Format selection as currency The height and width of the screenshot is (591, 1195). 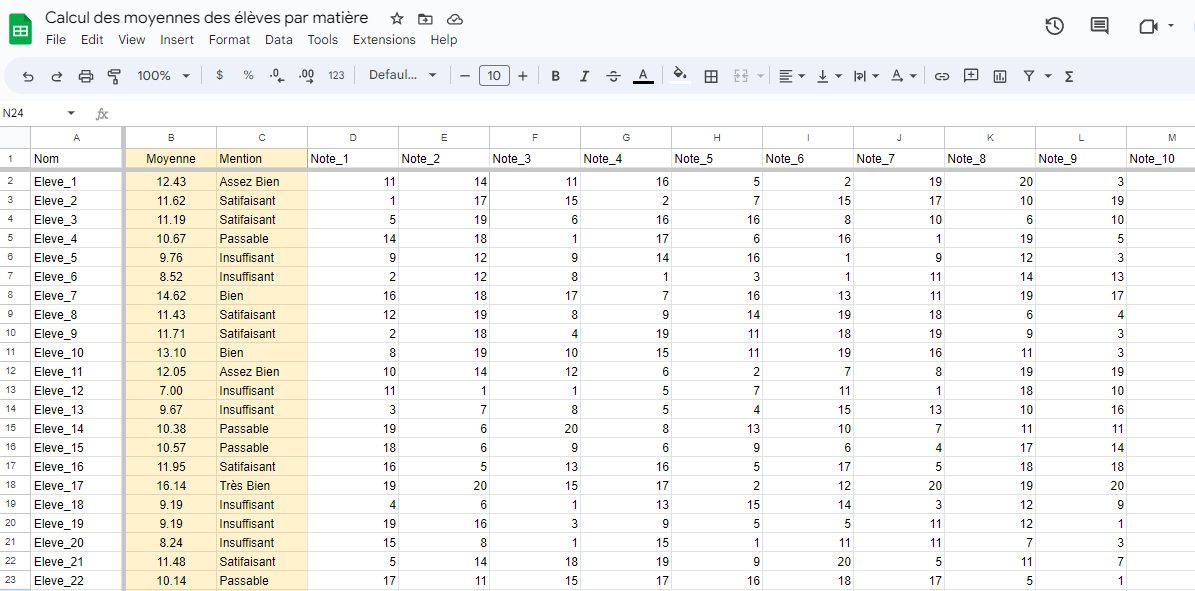tap(219, 75)
